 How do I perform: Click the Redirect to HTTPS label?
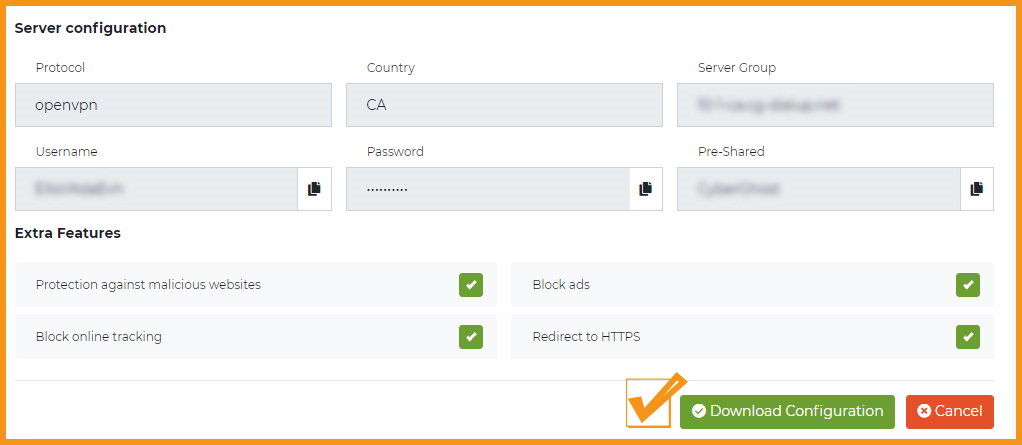click(x=587, y=337)
